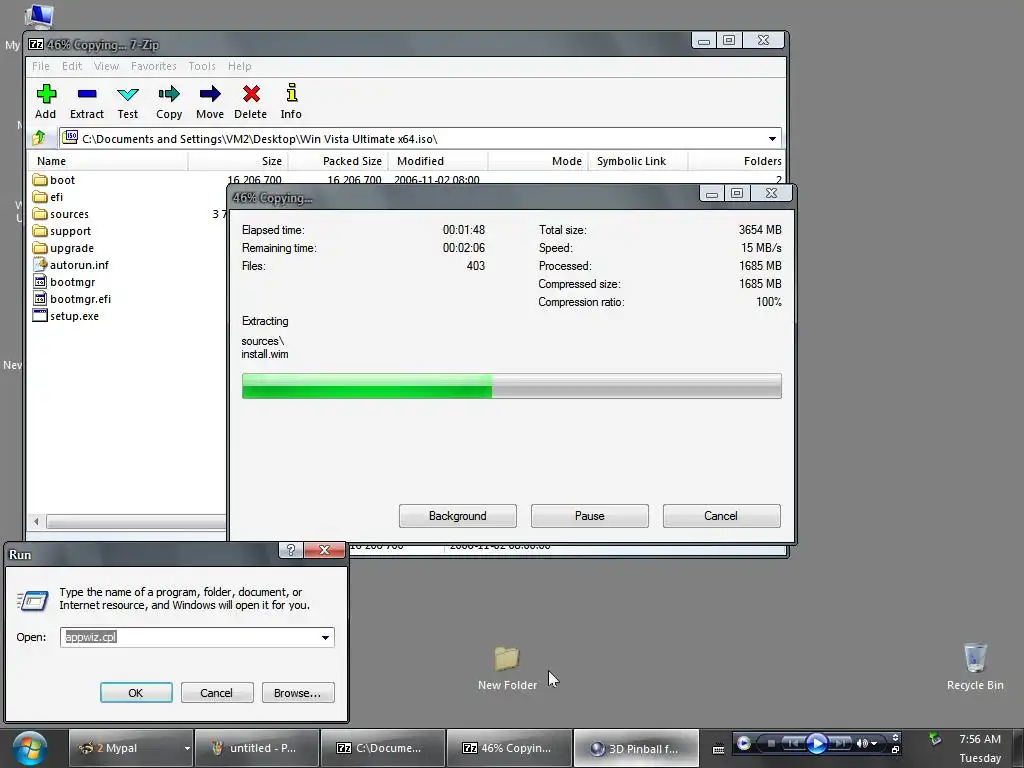The width and height of the screenshot is (1024, 768).
Task: Cancel the Run dialog
Action: pos(217,693)
